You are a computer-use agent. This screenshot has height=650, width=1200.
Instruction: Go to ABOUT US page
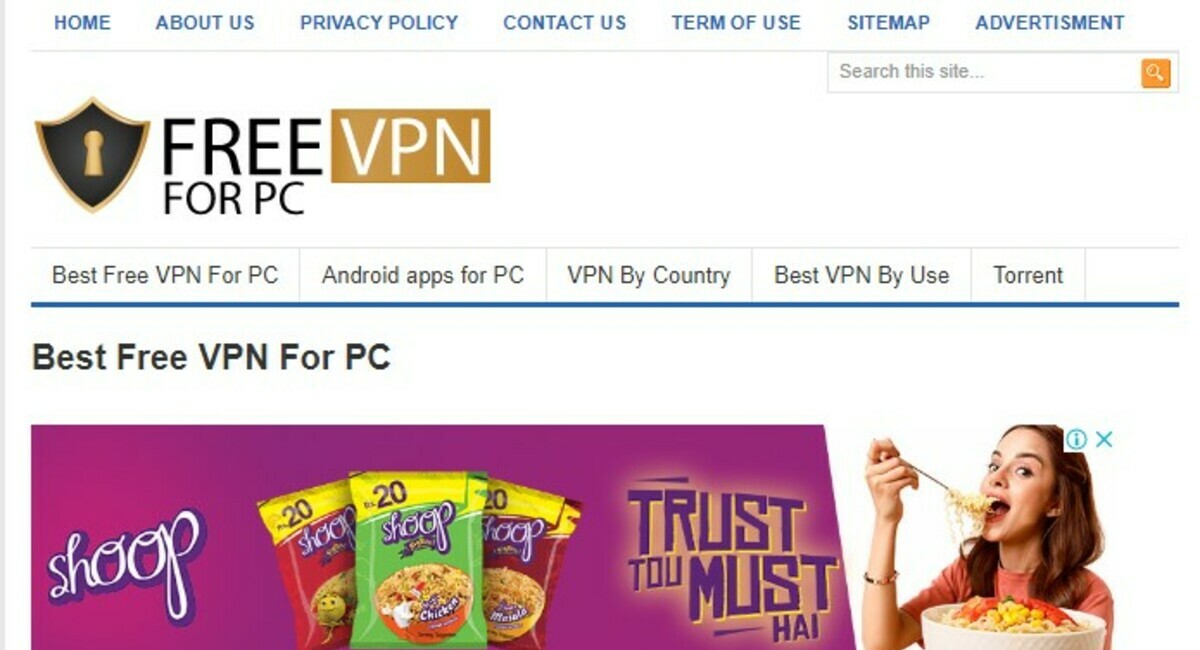(205, 22)
